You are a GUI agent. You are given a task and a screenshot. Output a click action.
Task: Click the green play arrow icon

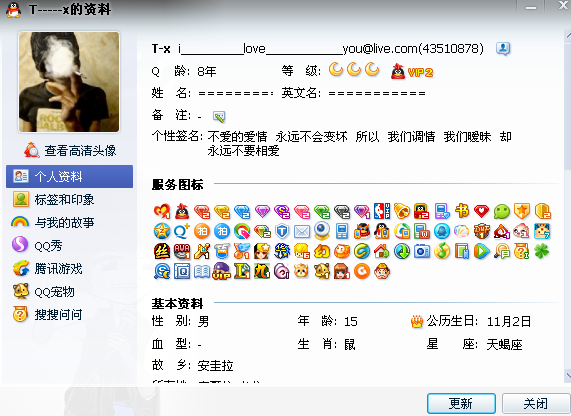point(482,251)
